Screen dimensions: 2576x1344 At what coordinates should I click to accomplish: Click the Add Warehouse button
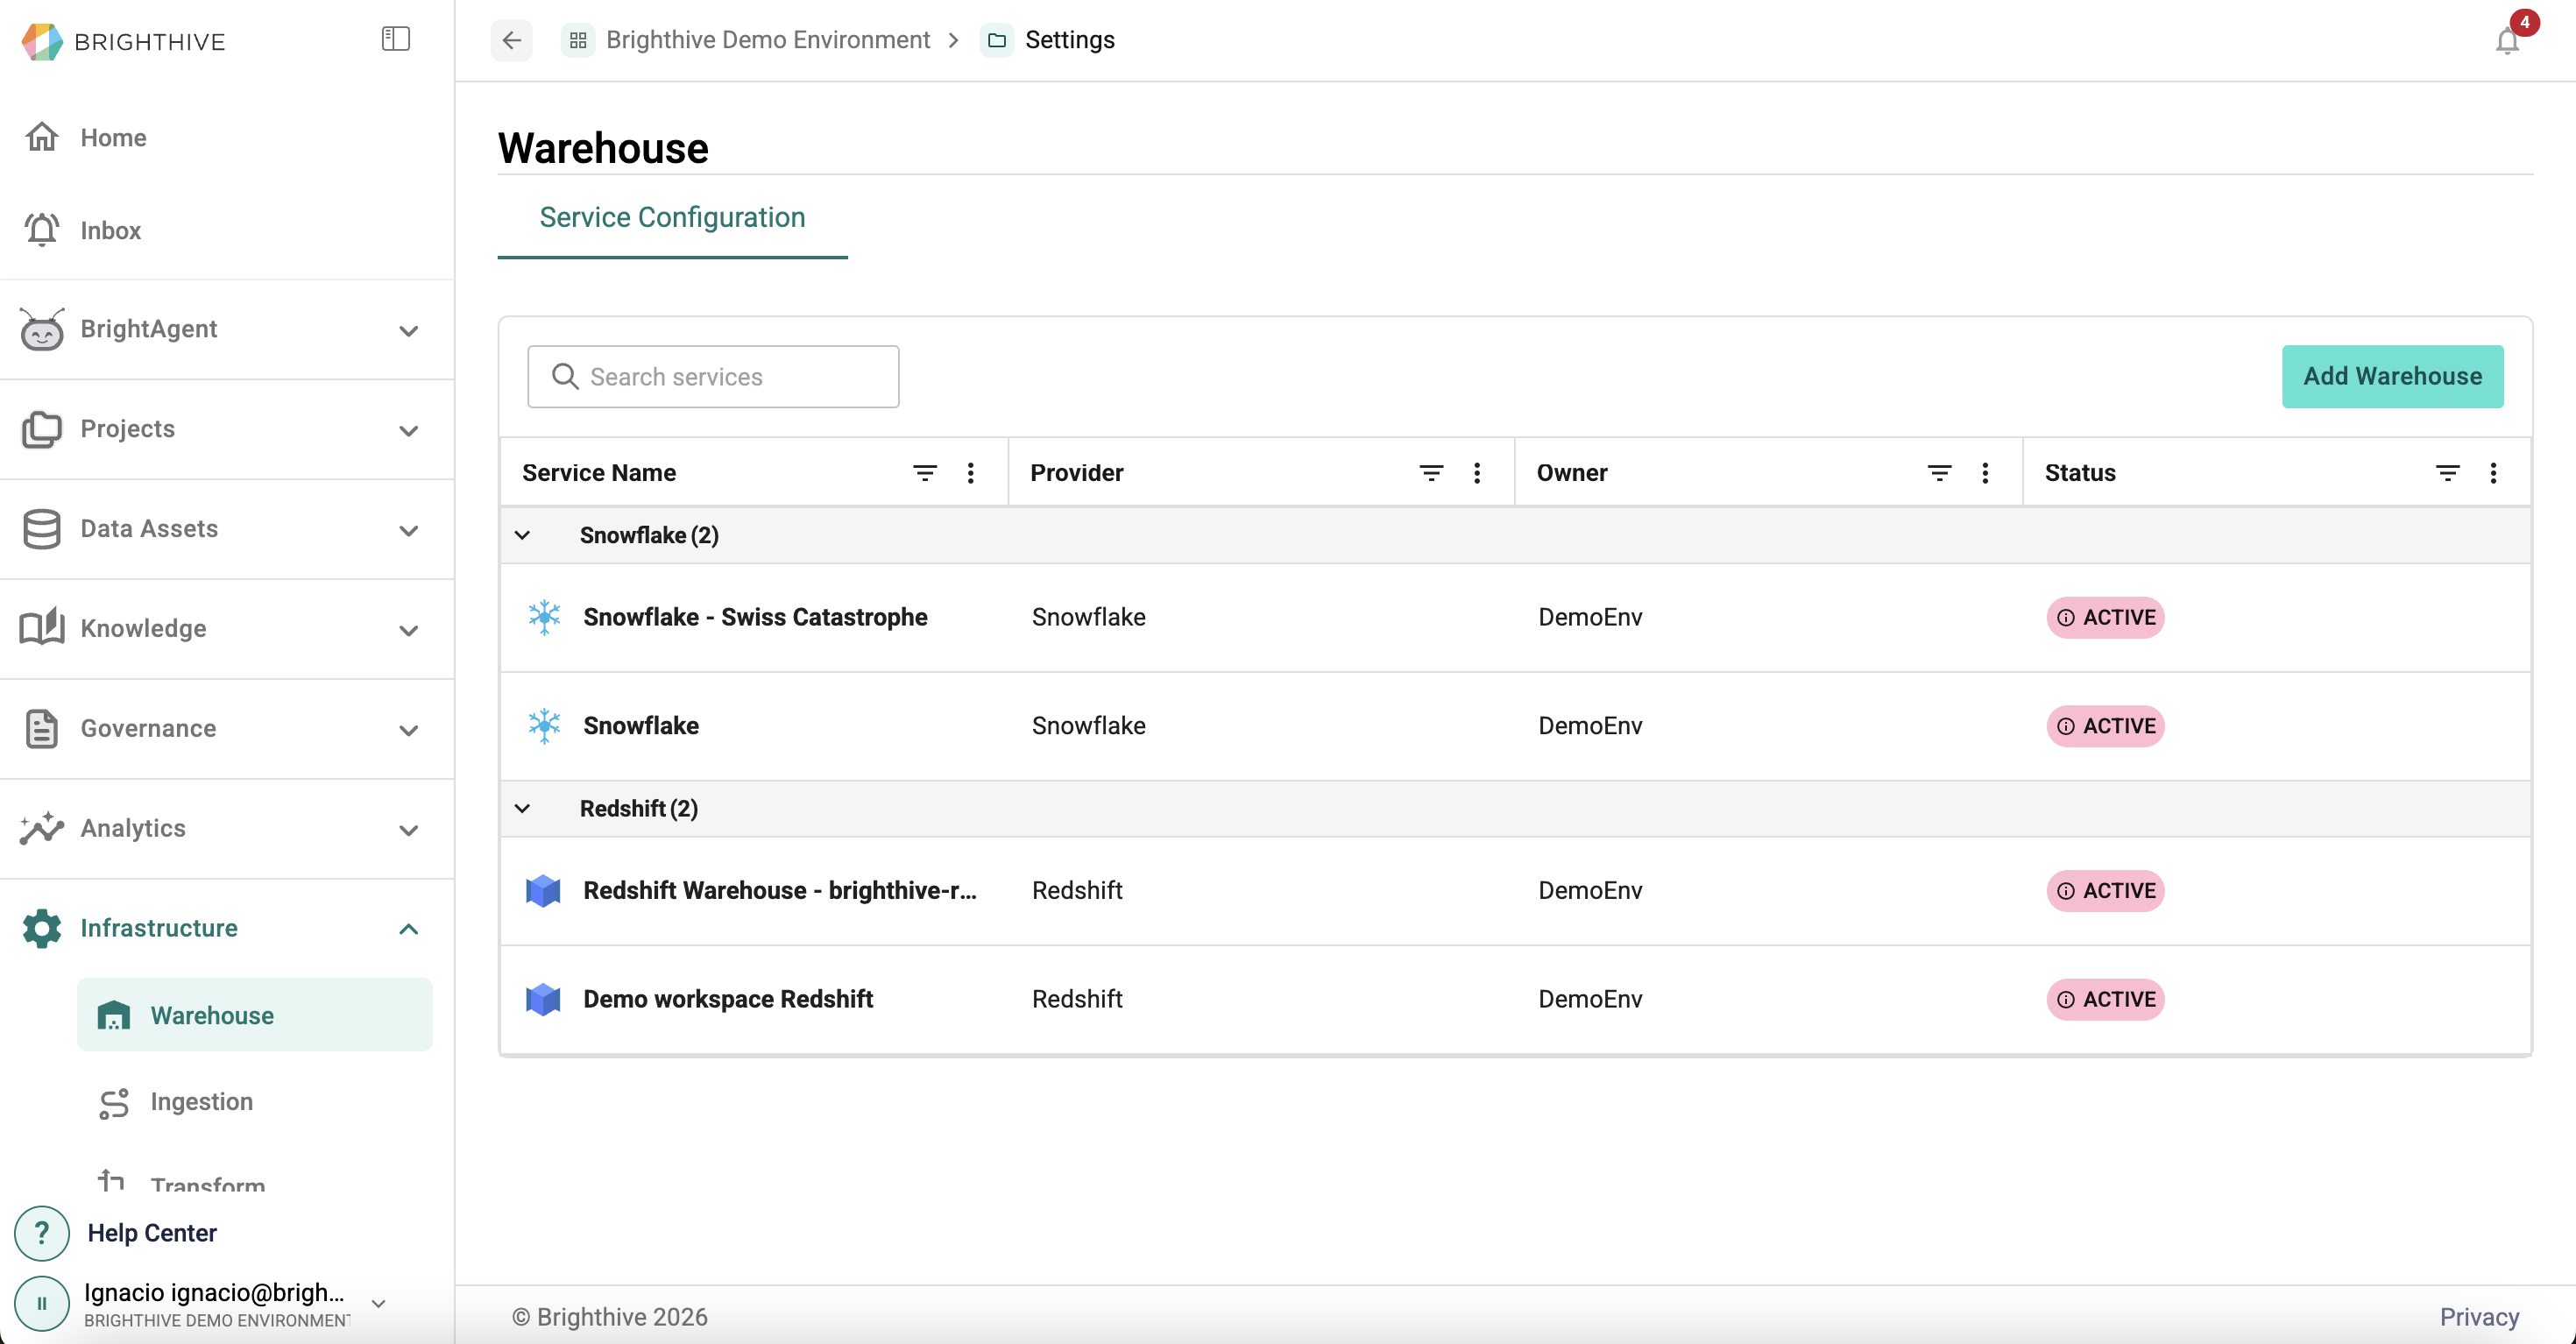(2392, 376)
